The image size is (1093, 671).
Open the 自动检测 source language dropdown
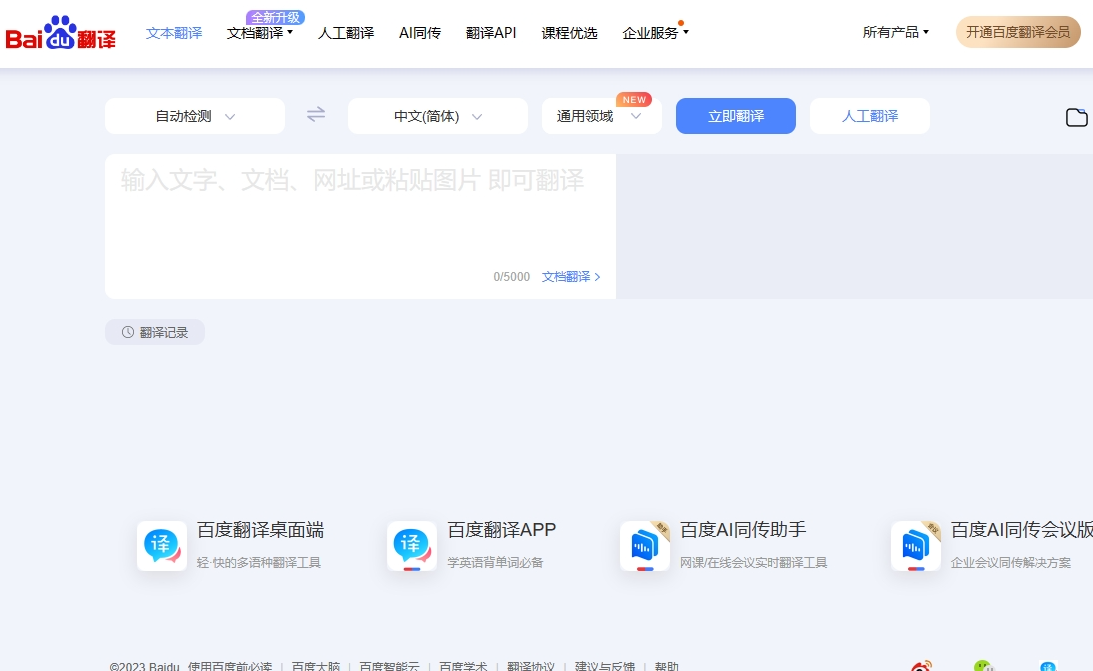[195, 116]
